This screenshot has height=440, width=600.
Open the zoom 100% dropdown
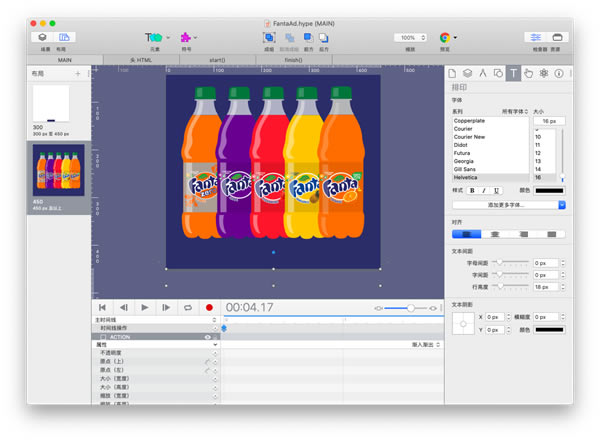[411, 37]
